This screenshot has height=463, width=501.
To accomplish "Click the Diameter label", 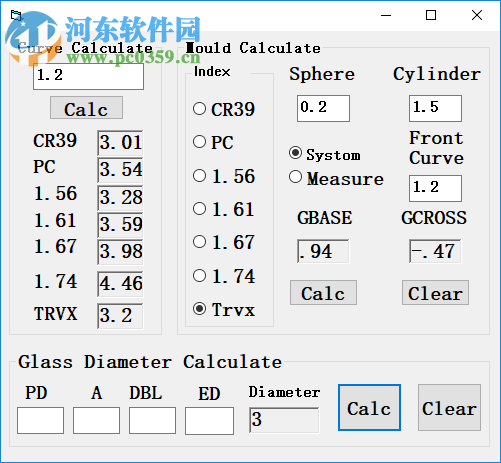I will pos(284,392).
